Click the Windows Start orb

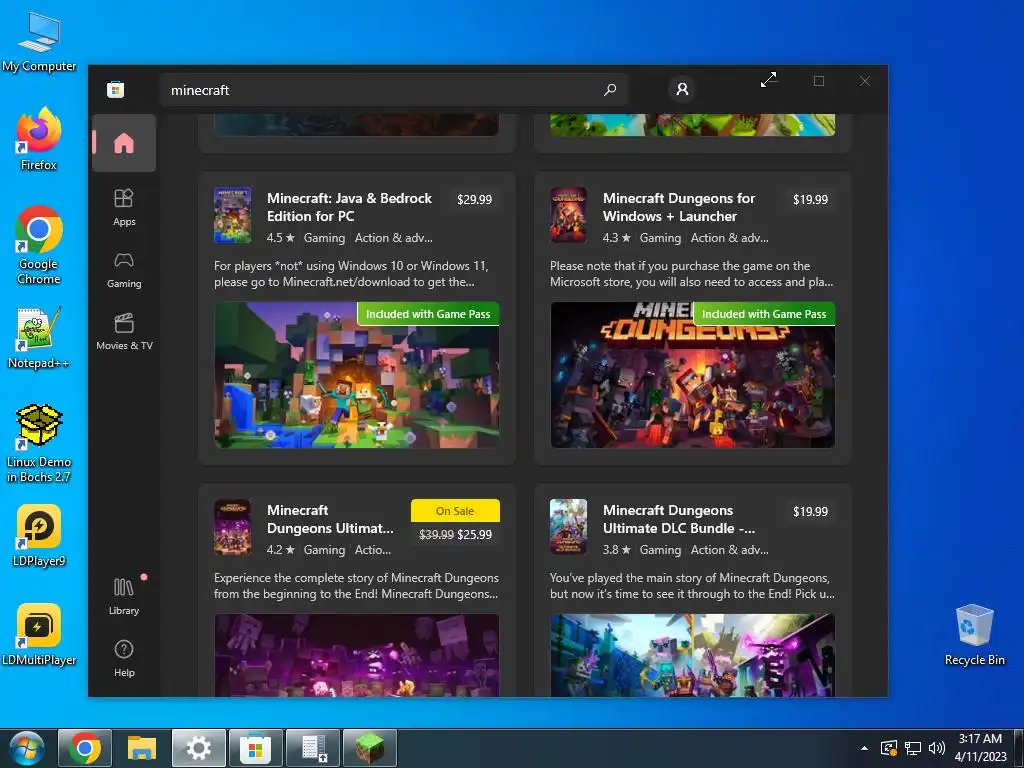[x=27, y=748]
